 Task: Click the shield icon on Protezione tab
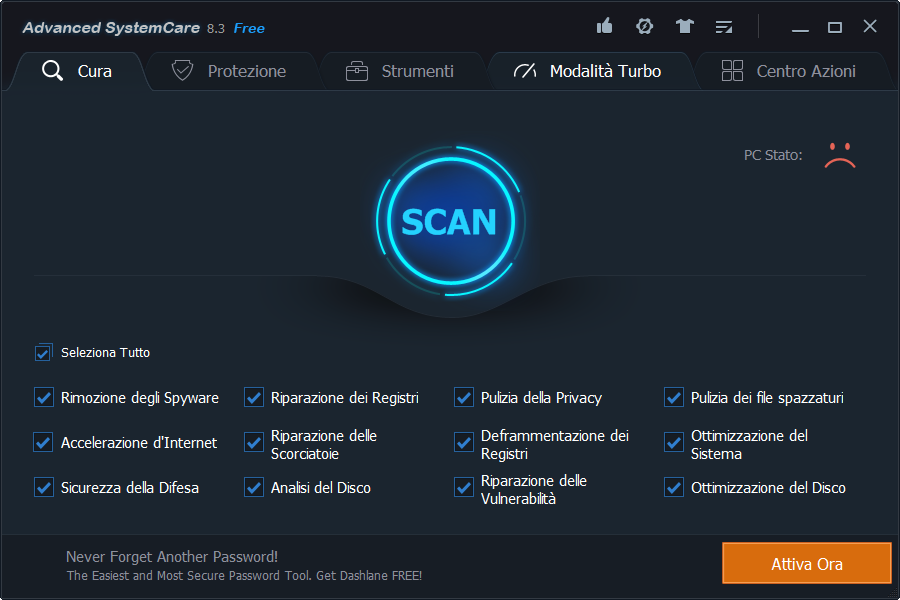[x=182, y=71]
